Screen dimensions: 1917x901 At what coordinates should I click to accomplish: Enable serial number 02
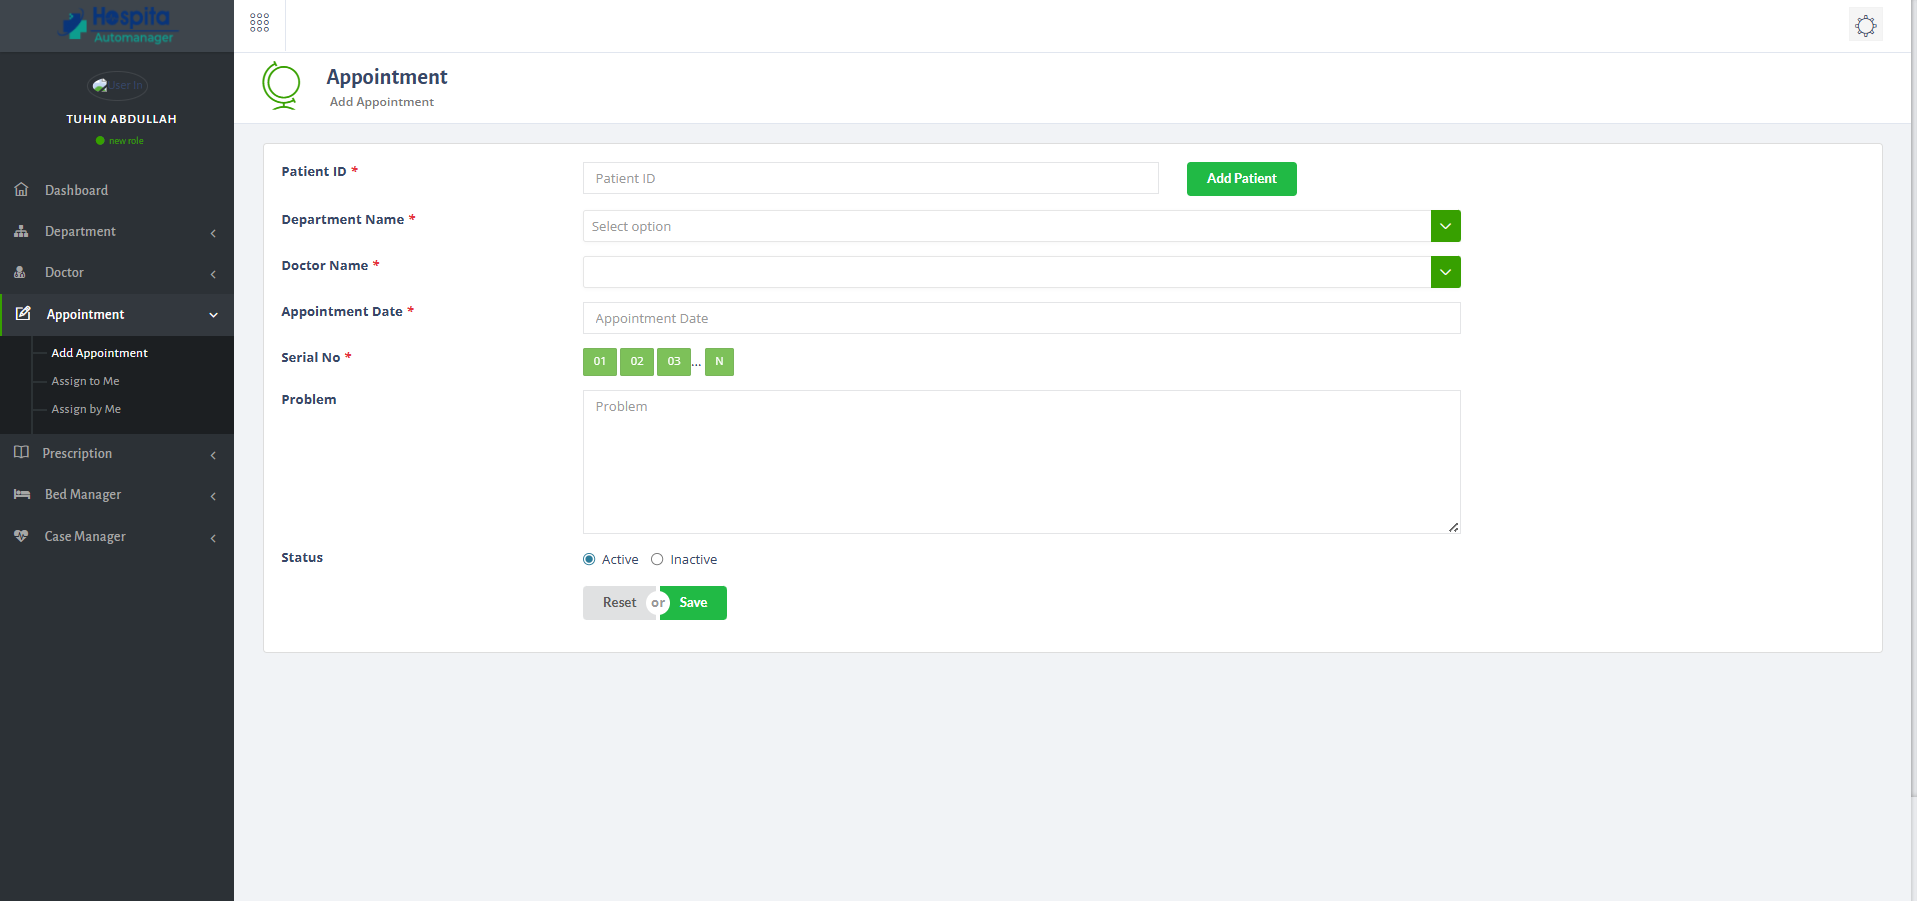[637, 361]
